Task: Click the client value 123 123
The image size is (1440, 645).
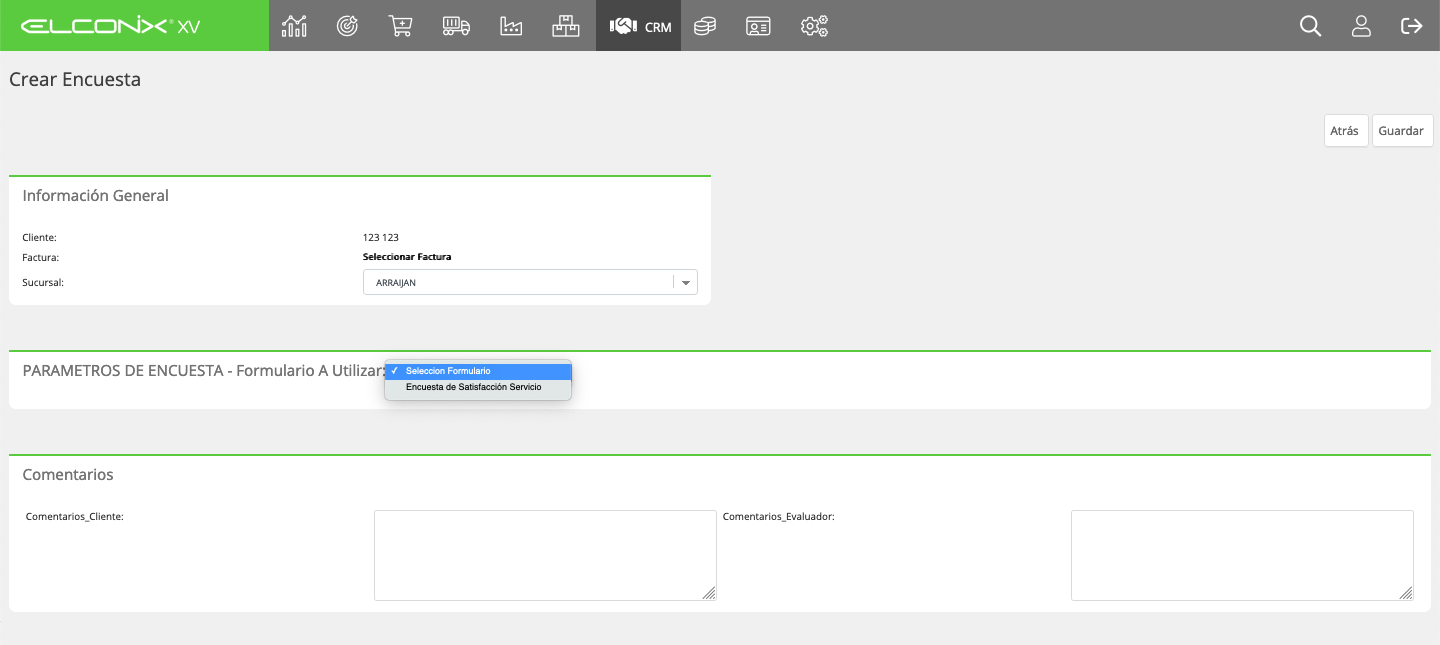Action: (x=381, y=238)
